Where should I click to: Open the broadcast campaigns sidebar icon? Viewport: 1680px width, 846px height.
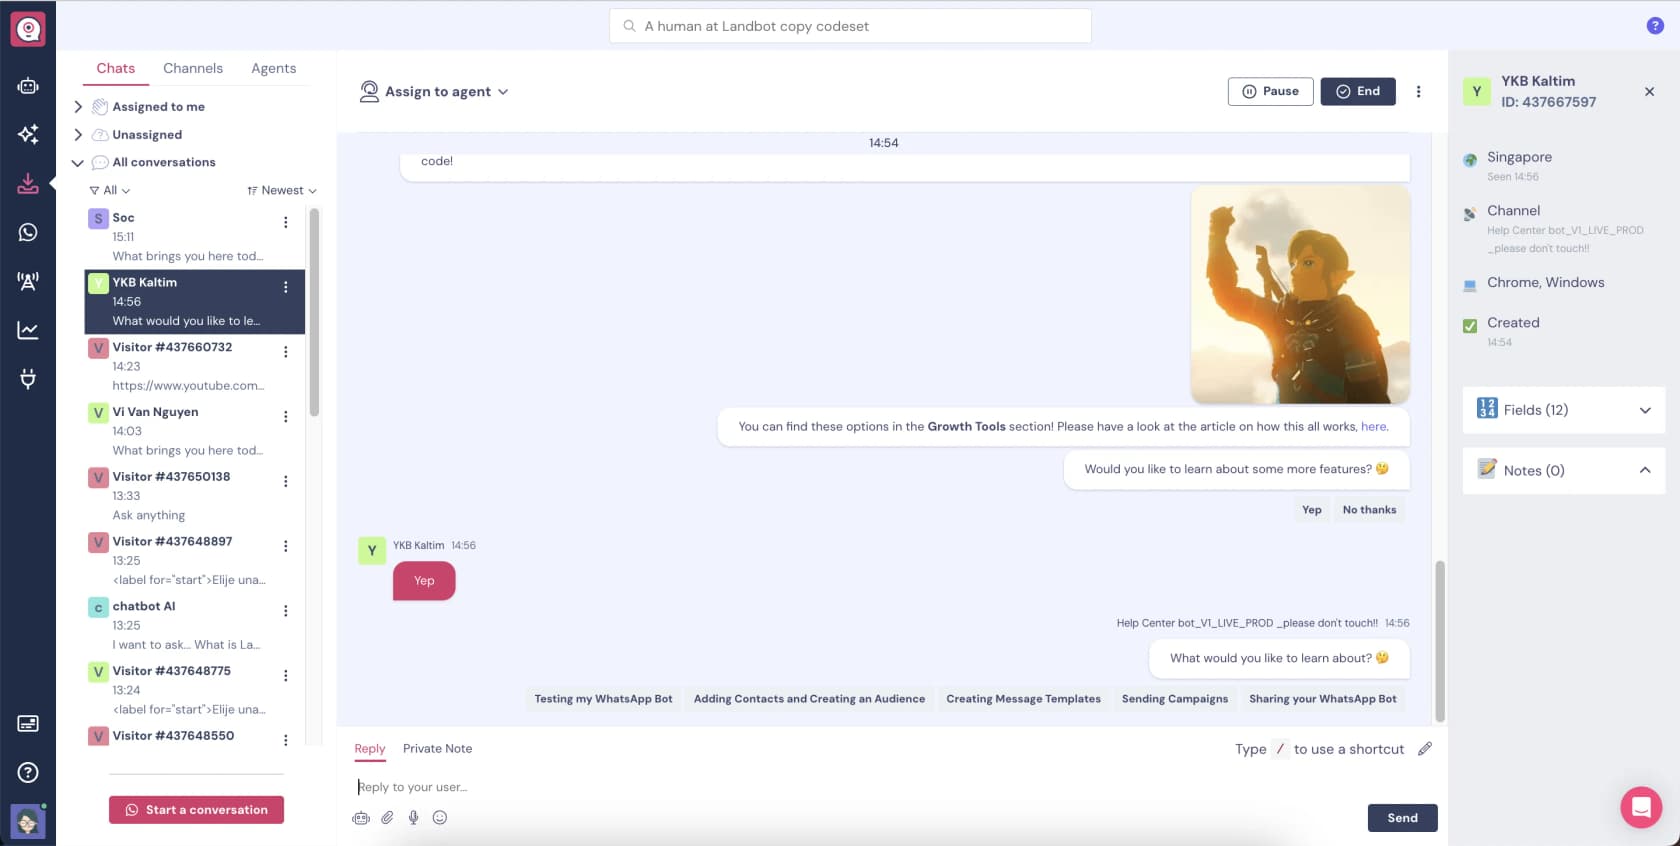28,281
